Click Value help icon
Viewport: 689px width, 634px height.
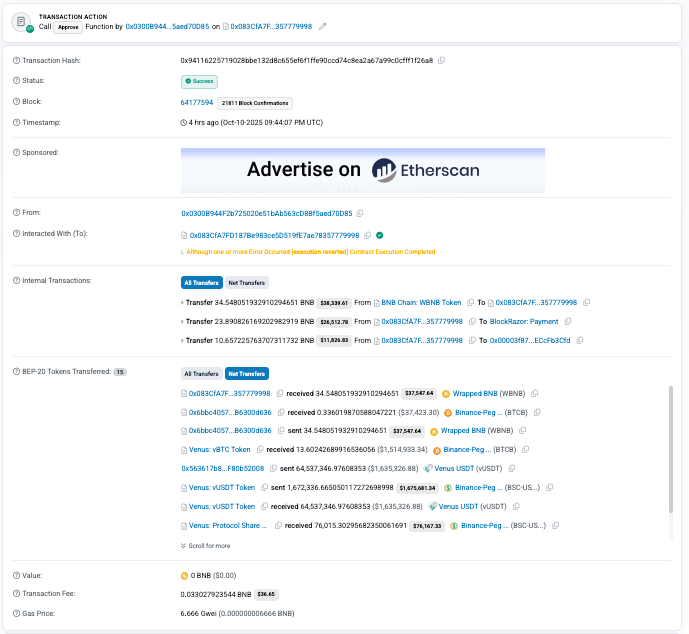coord(16,575)
